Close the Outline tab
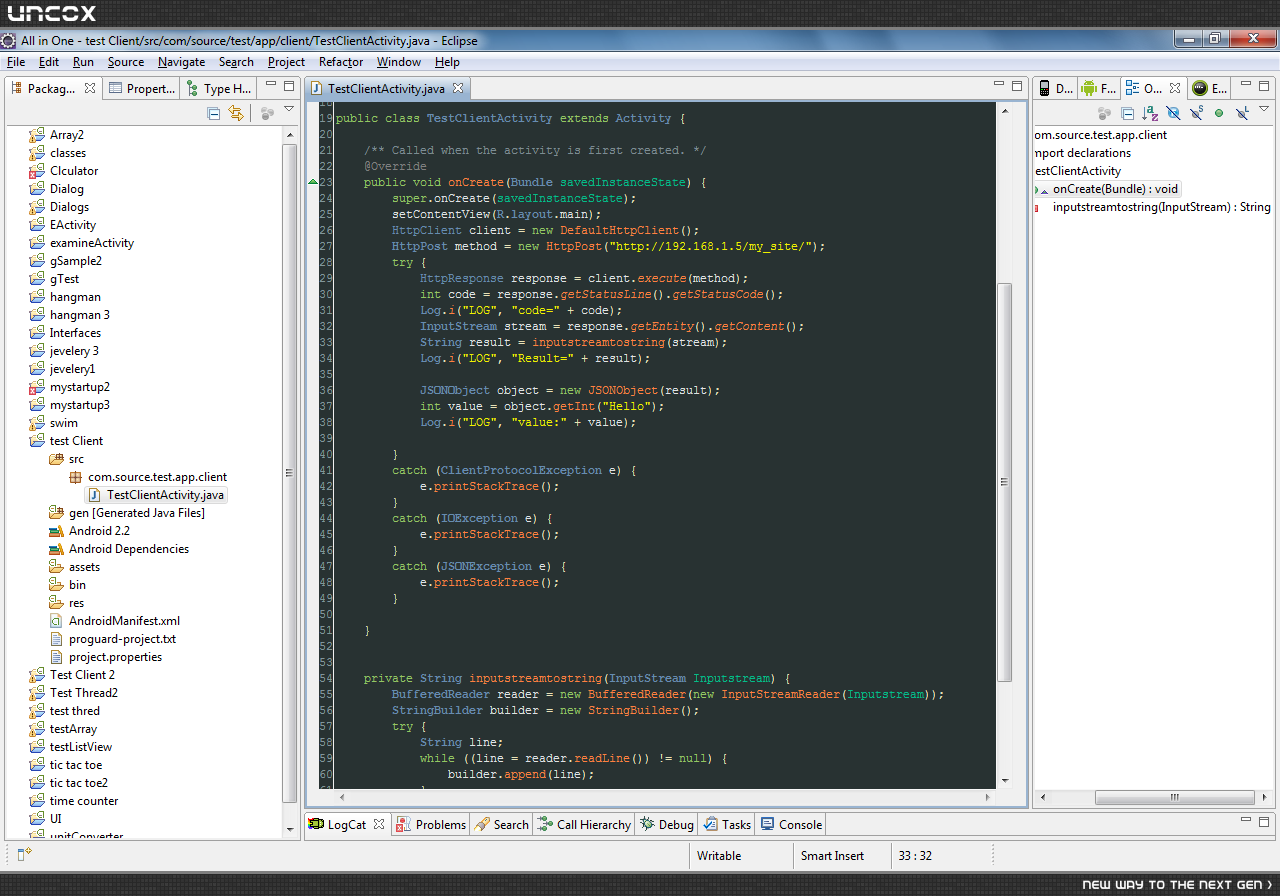This screenshot has width=1280, height=896. (x=1175, y=88)
